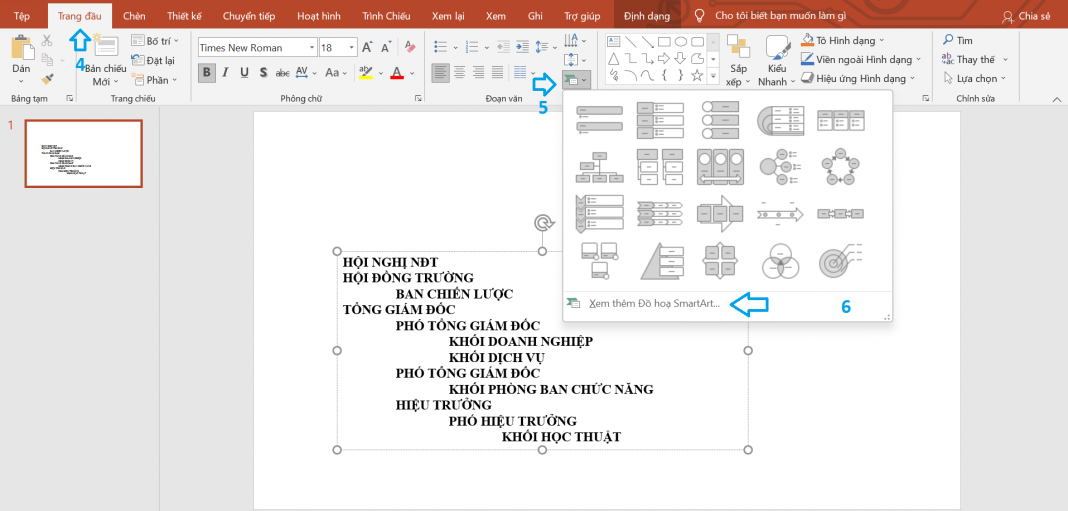
Task: Toggle Italic formatting
Action: [x=226, y=72]
